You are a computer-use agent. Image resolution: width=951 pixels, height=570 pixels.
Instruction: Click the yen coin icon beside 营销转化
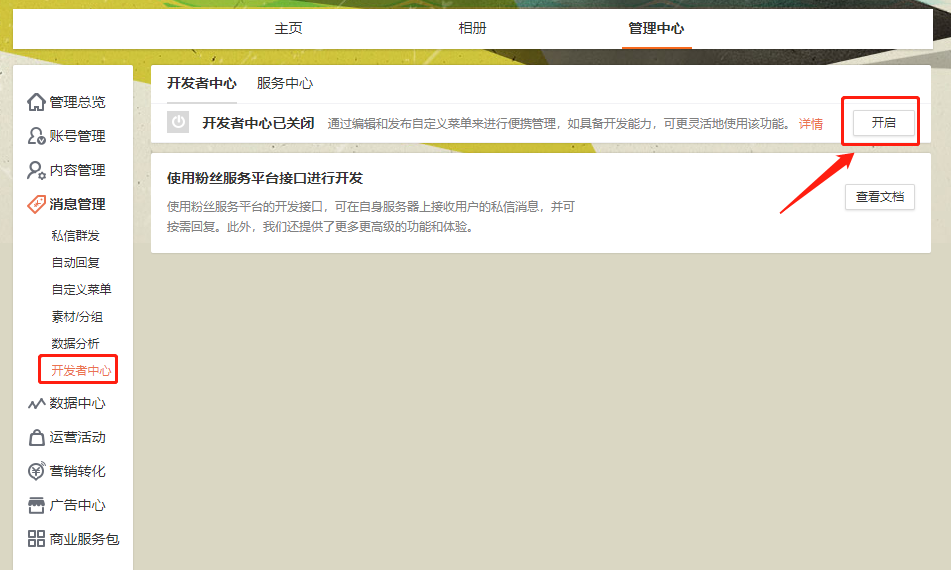tap(36, 471)
